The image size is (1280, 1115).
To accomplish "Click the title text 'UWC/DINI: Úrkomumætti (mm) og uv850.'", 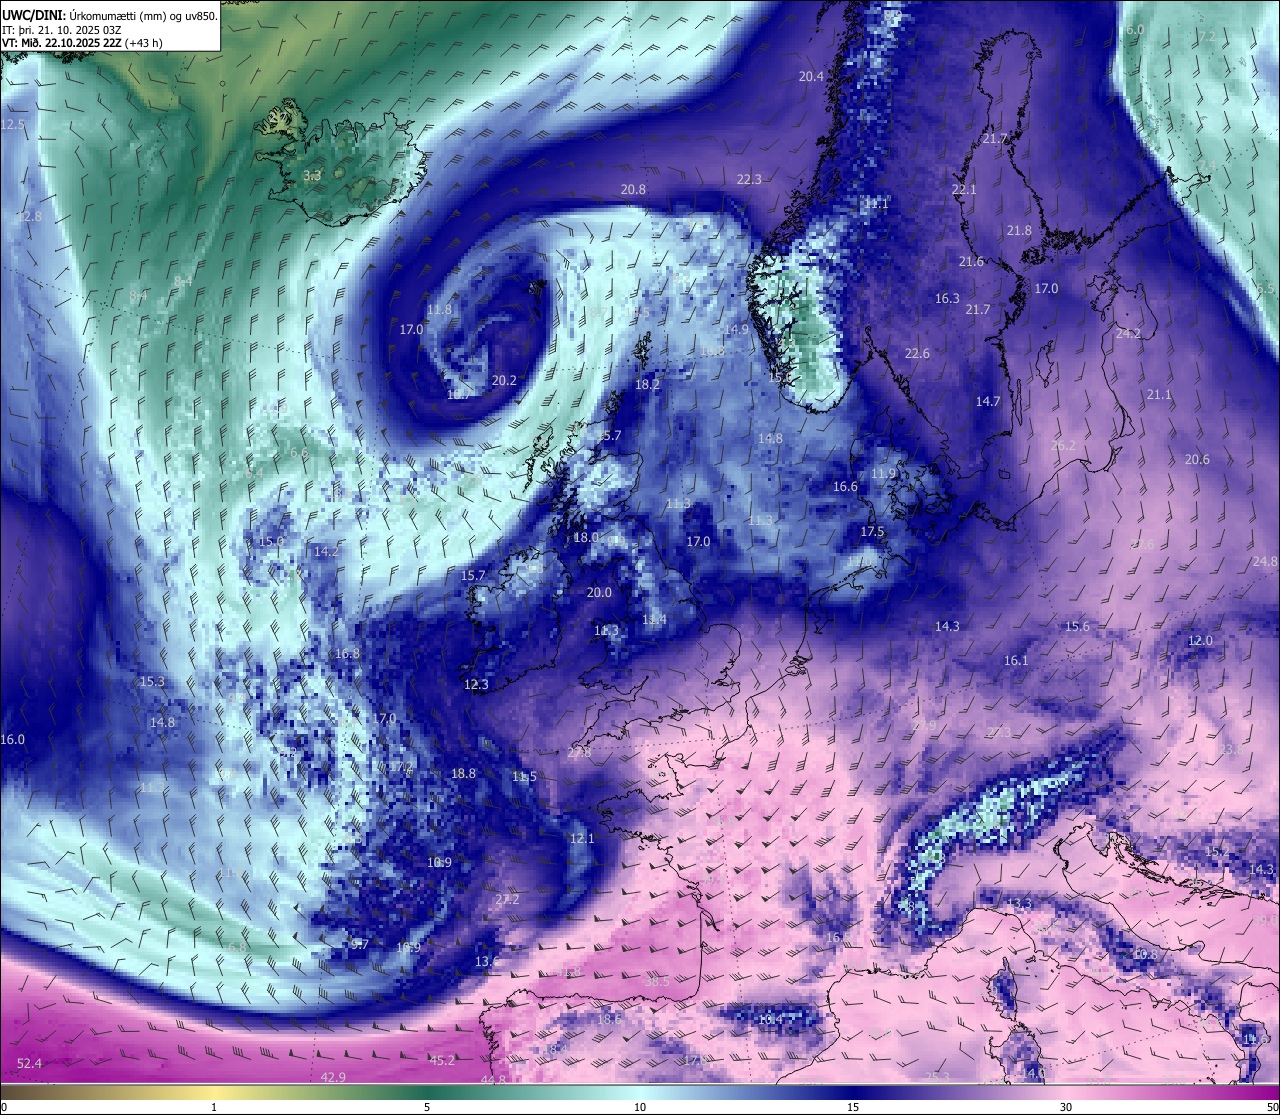I will (x=109, y=16).
